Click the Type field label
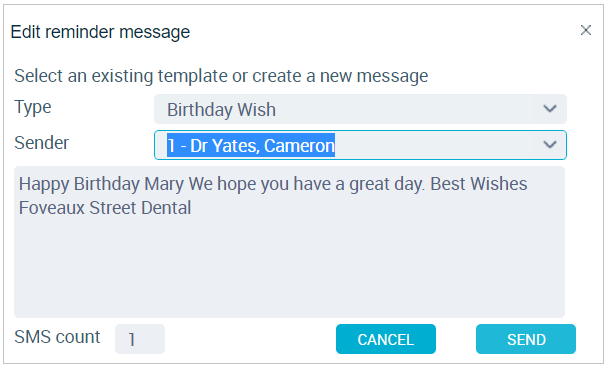The width and height of the screenshot is (611, 371). pos(33,107)
